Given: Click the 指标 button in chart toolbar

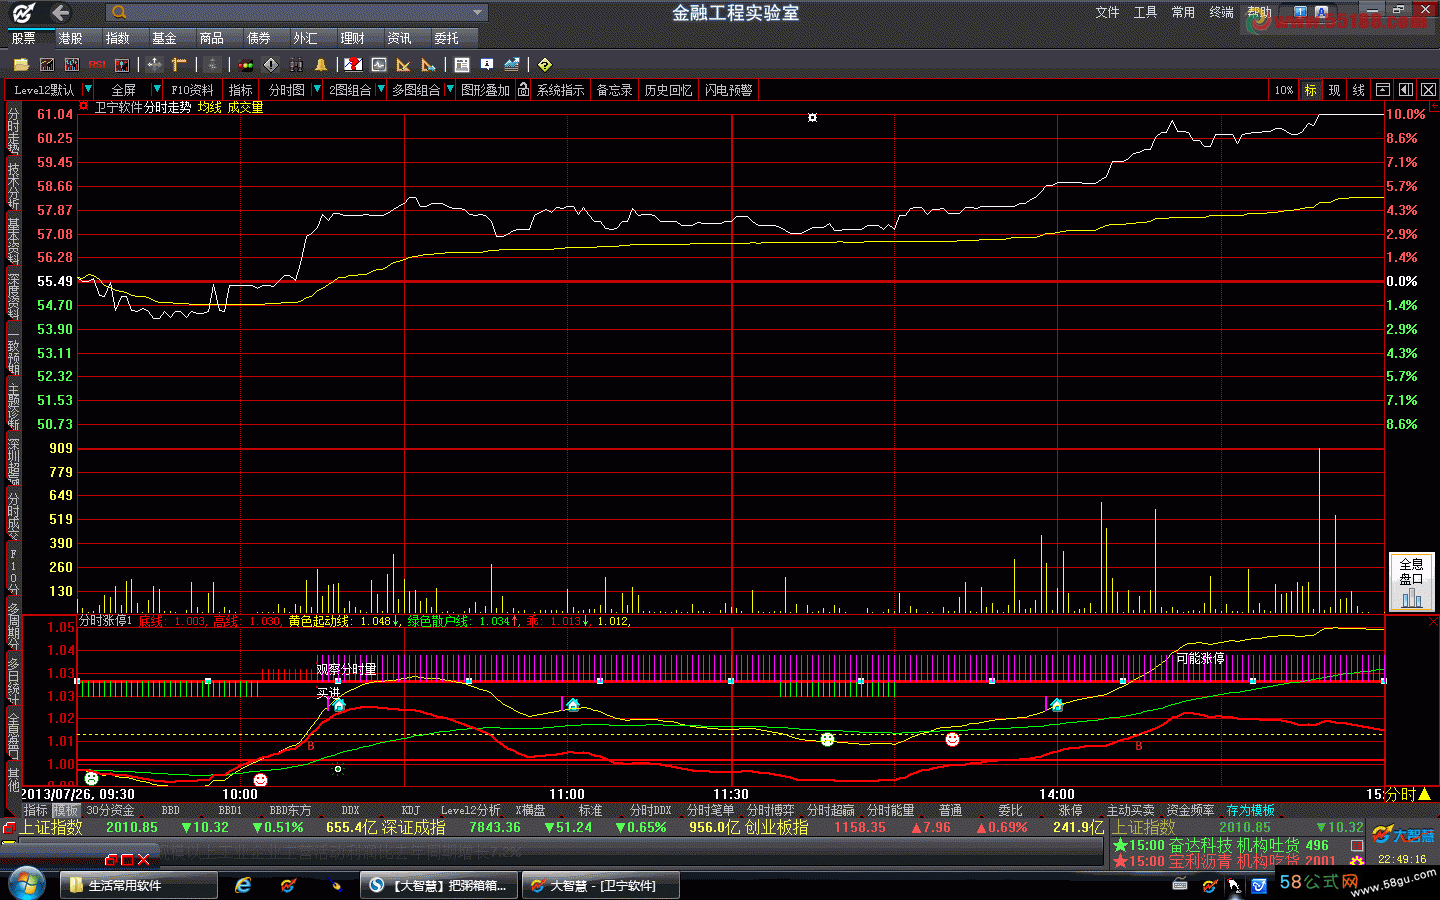Looking at the screenshot, I should click(x=240, y=90).
